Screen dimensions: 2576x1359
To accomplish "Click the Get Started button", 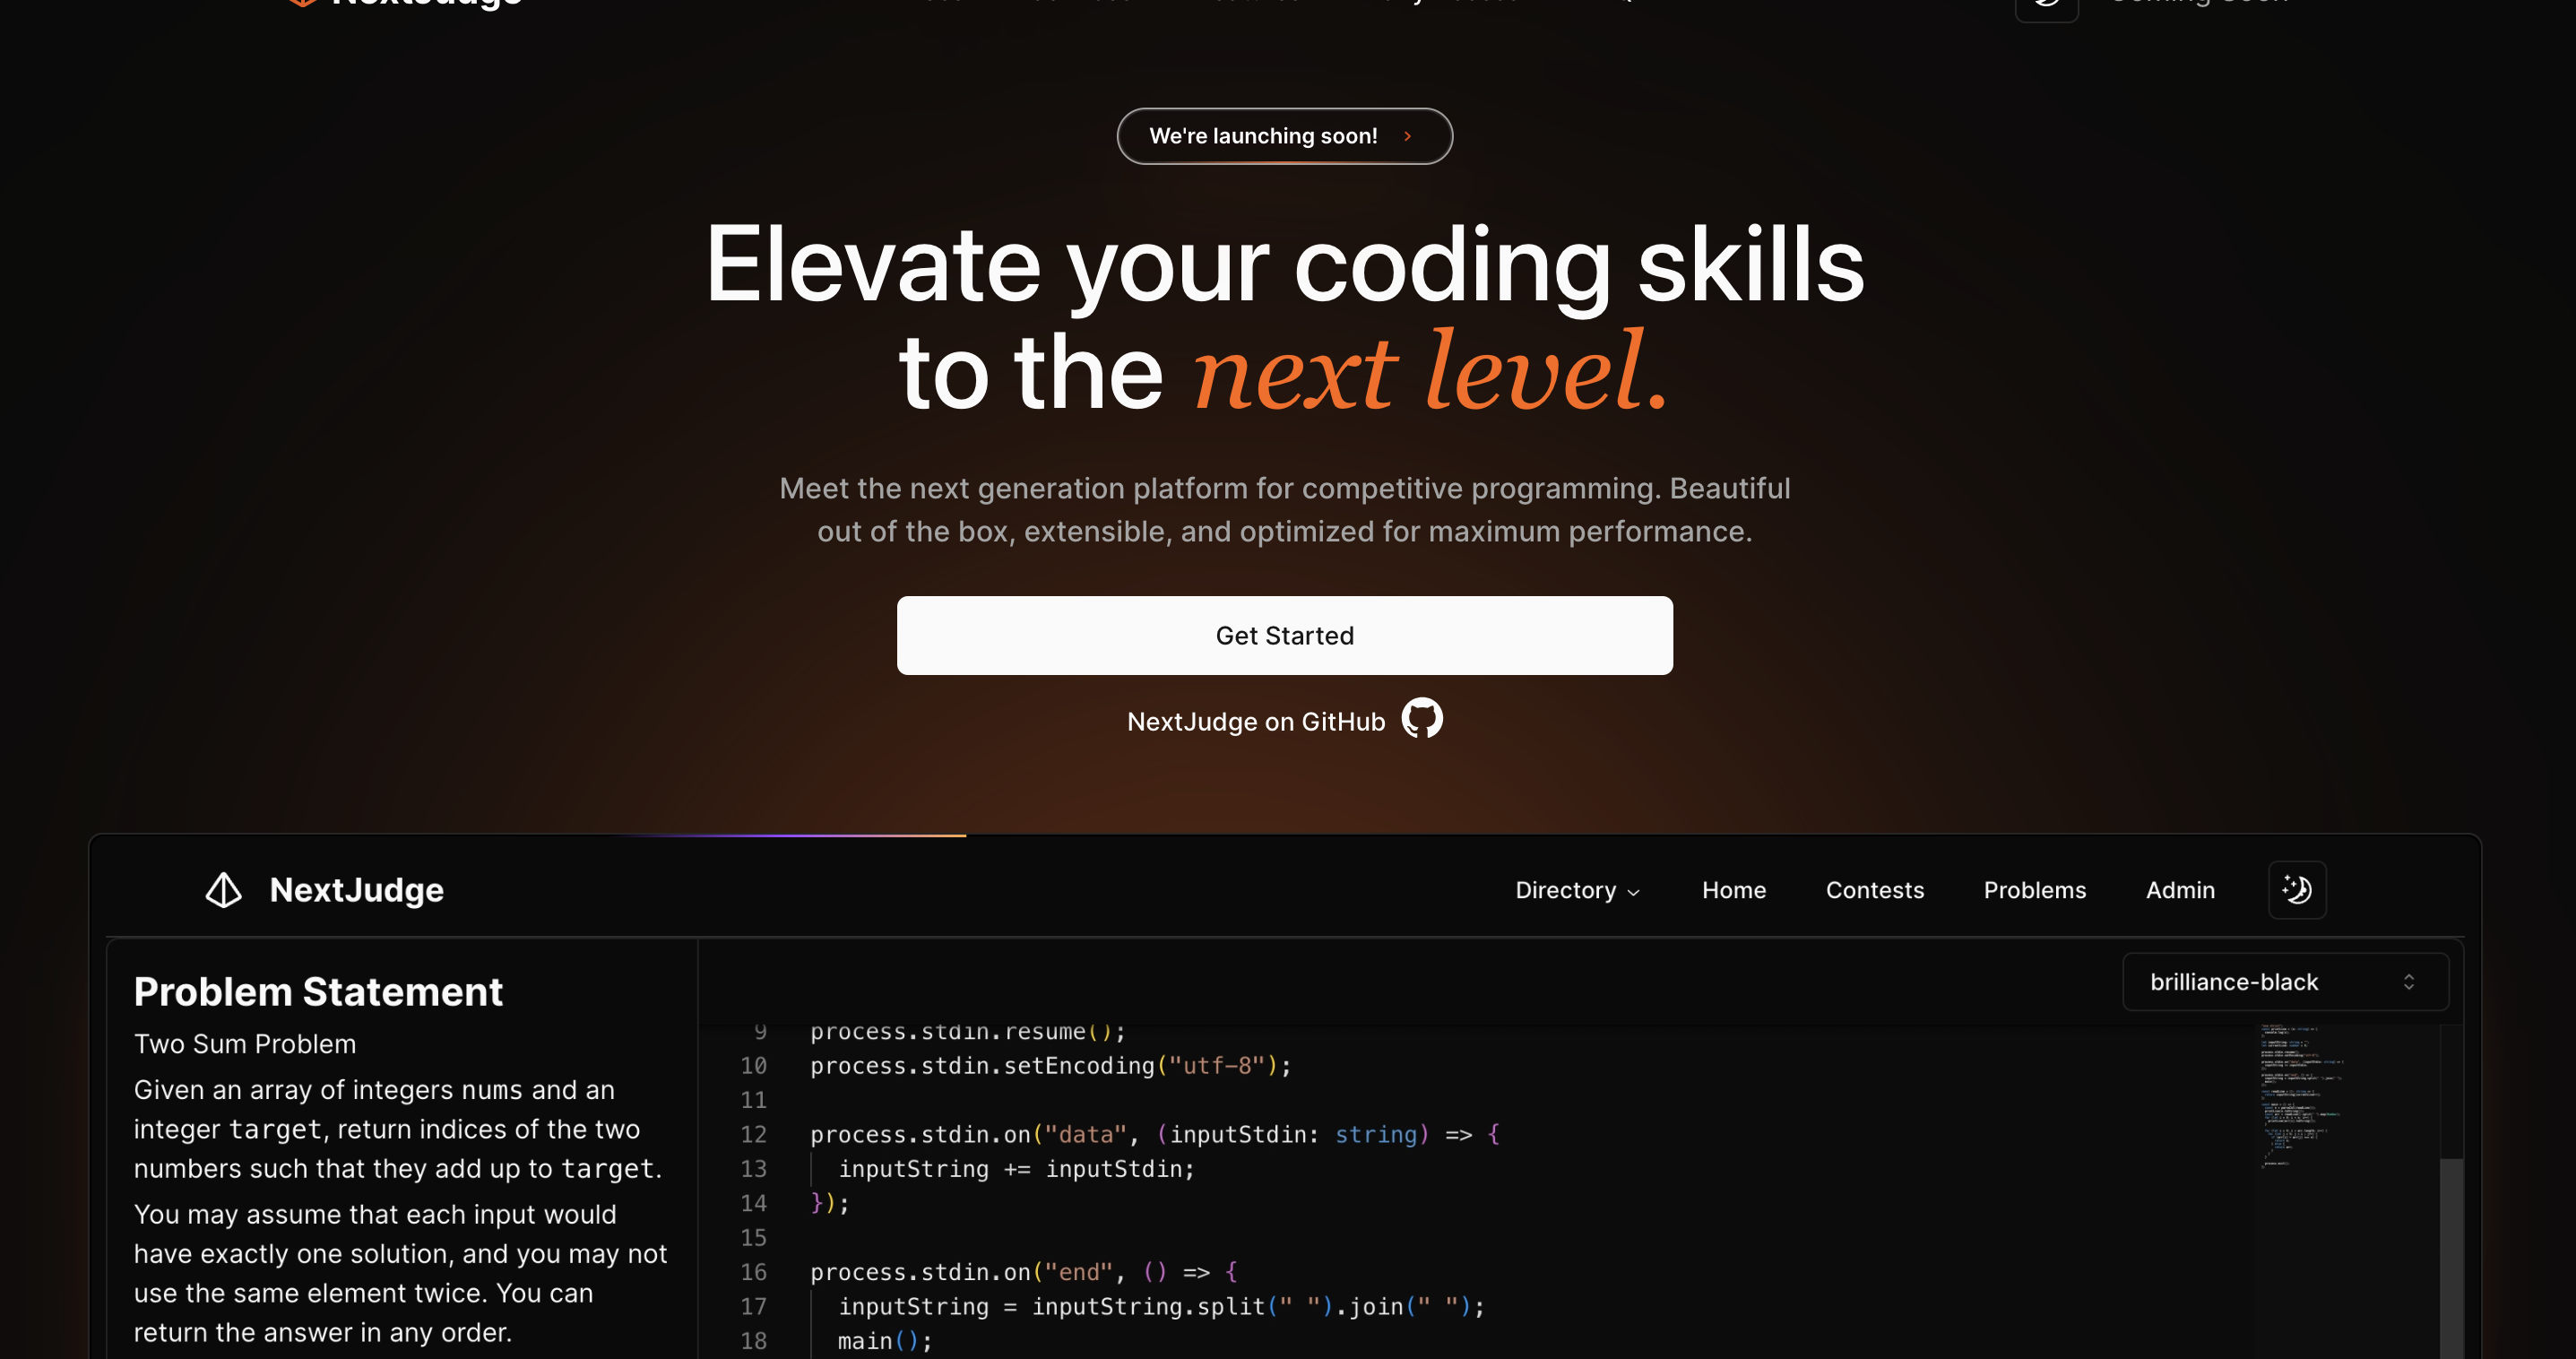I will 1284,636.
